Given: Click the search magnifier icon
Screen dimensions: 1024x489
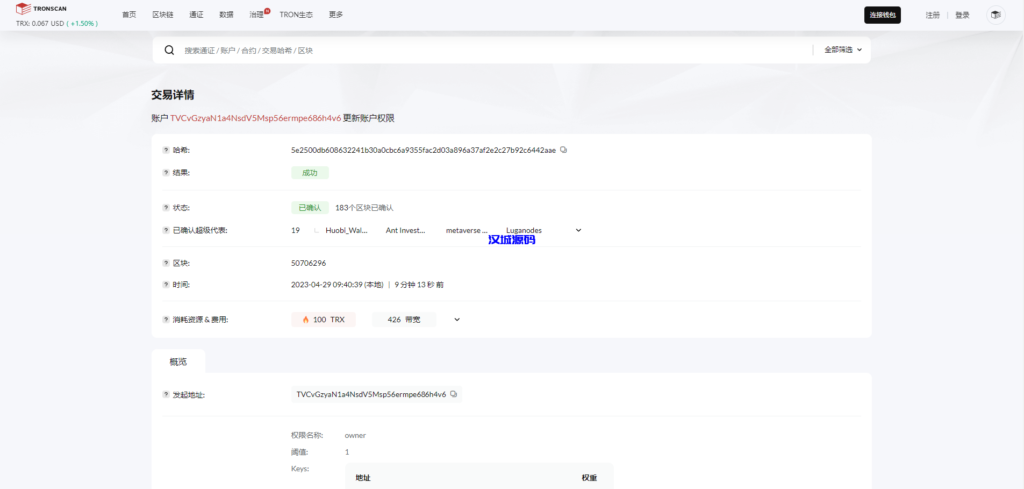Looking at the screenshot, I should [x=169, y=50].
